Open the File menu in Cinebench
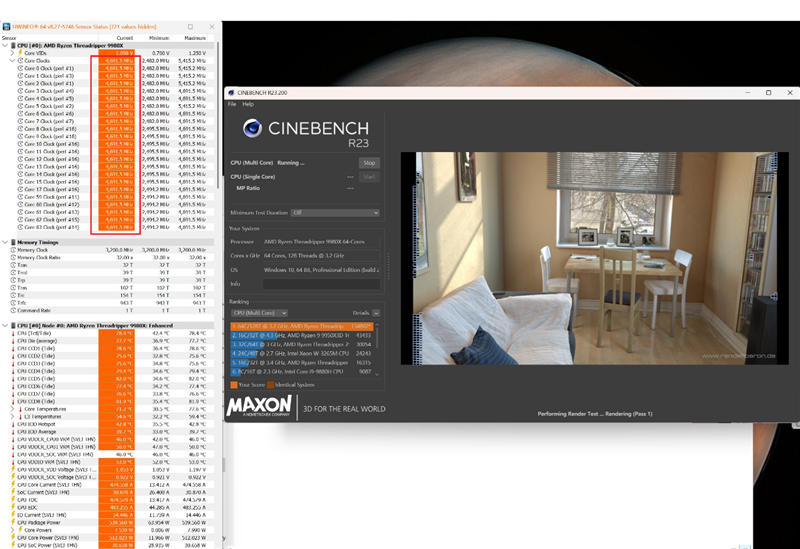This screenshot has width=800, height=549. tap(232, 104)
